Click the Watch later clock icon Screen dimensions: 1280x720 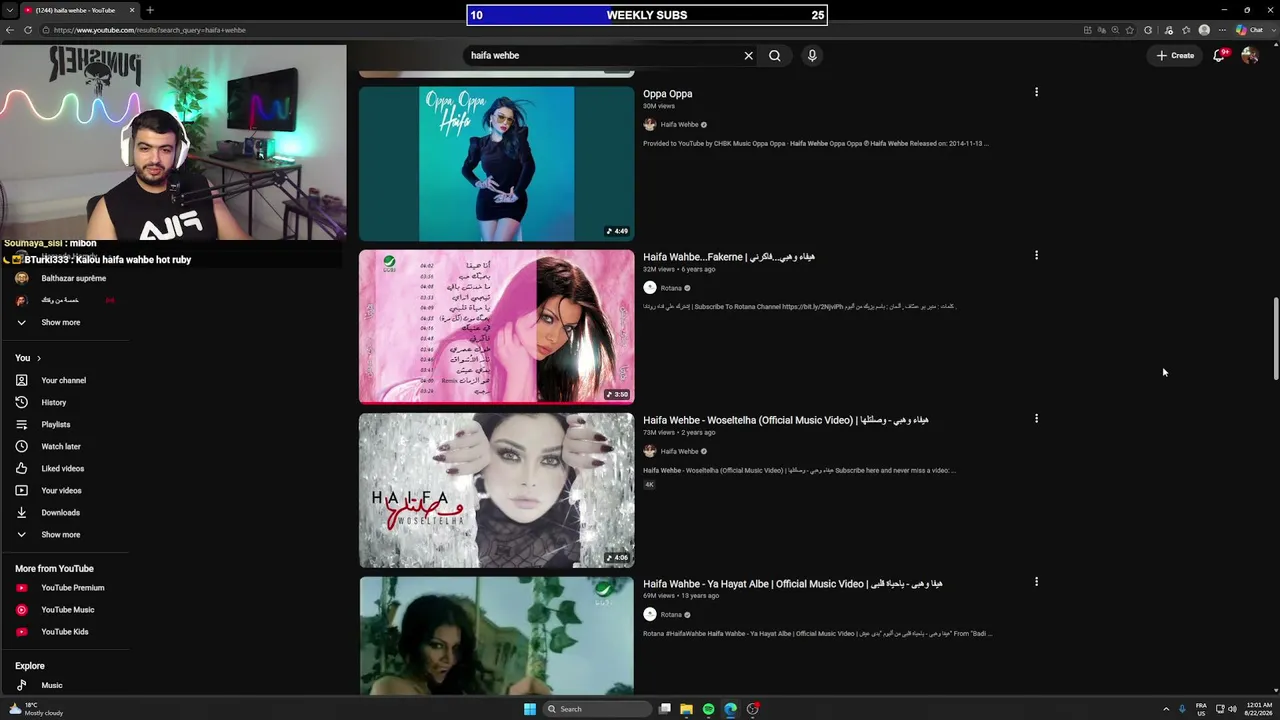[x=21, y=446]
